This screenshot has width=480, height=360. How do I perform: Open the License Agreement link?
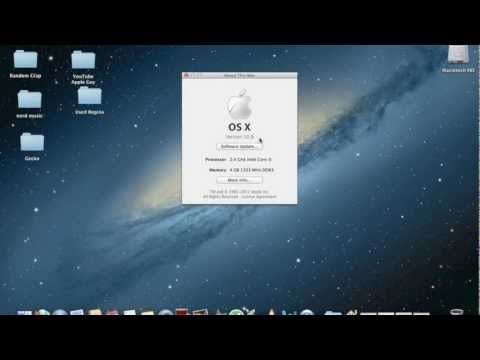pos(259,197)
